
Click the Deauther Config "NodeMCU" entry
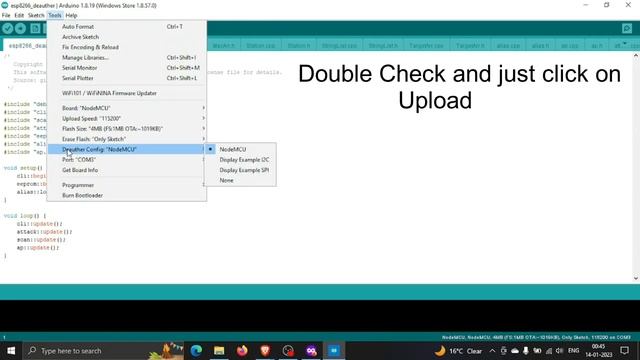click(x=127, y=149)
